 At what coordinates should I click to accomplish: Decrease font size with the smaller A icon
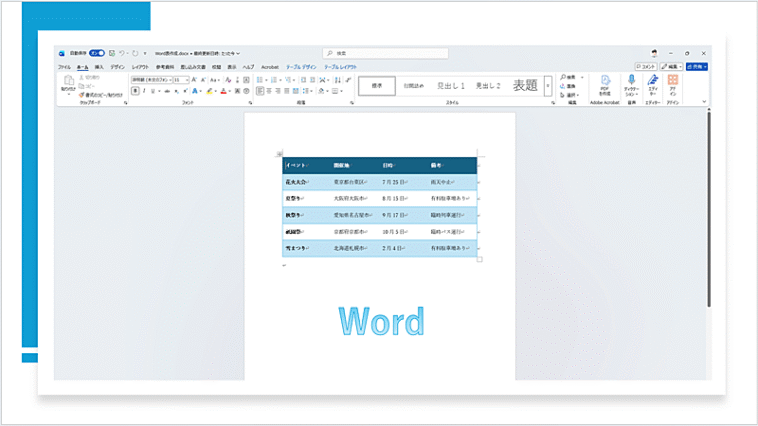(203, 80)
